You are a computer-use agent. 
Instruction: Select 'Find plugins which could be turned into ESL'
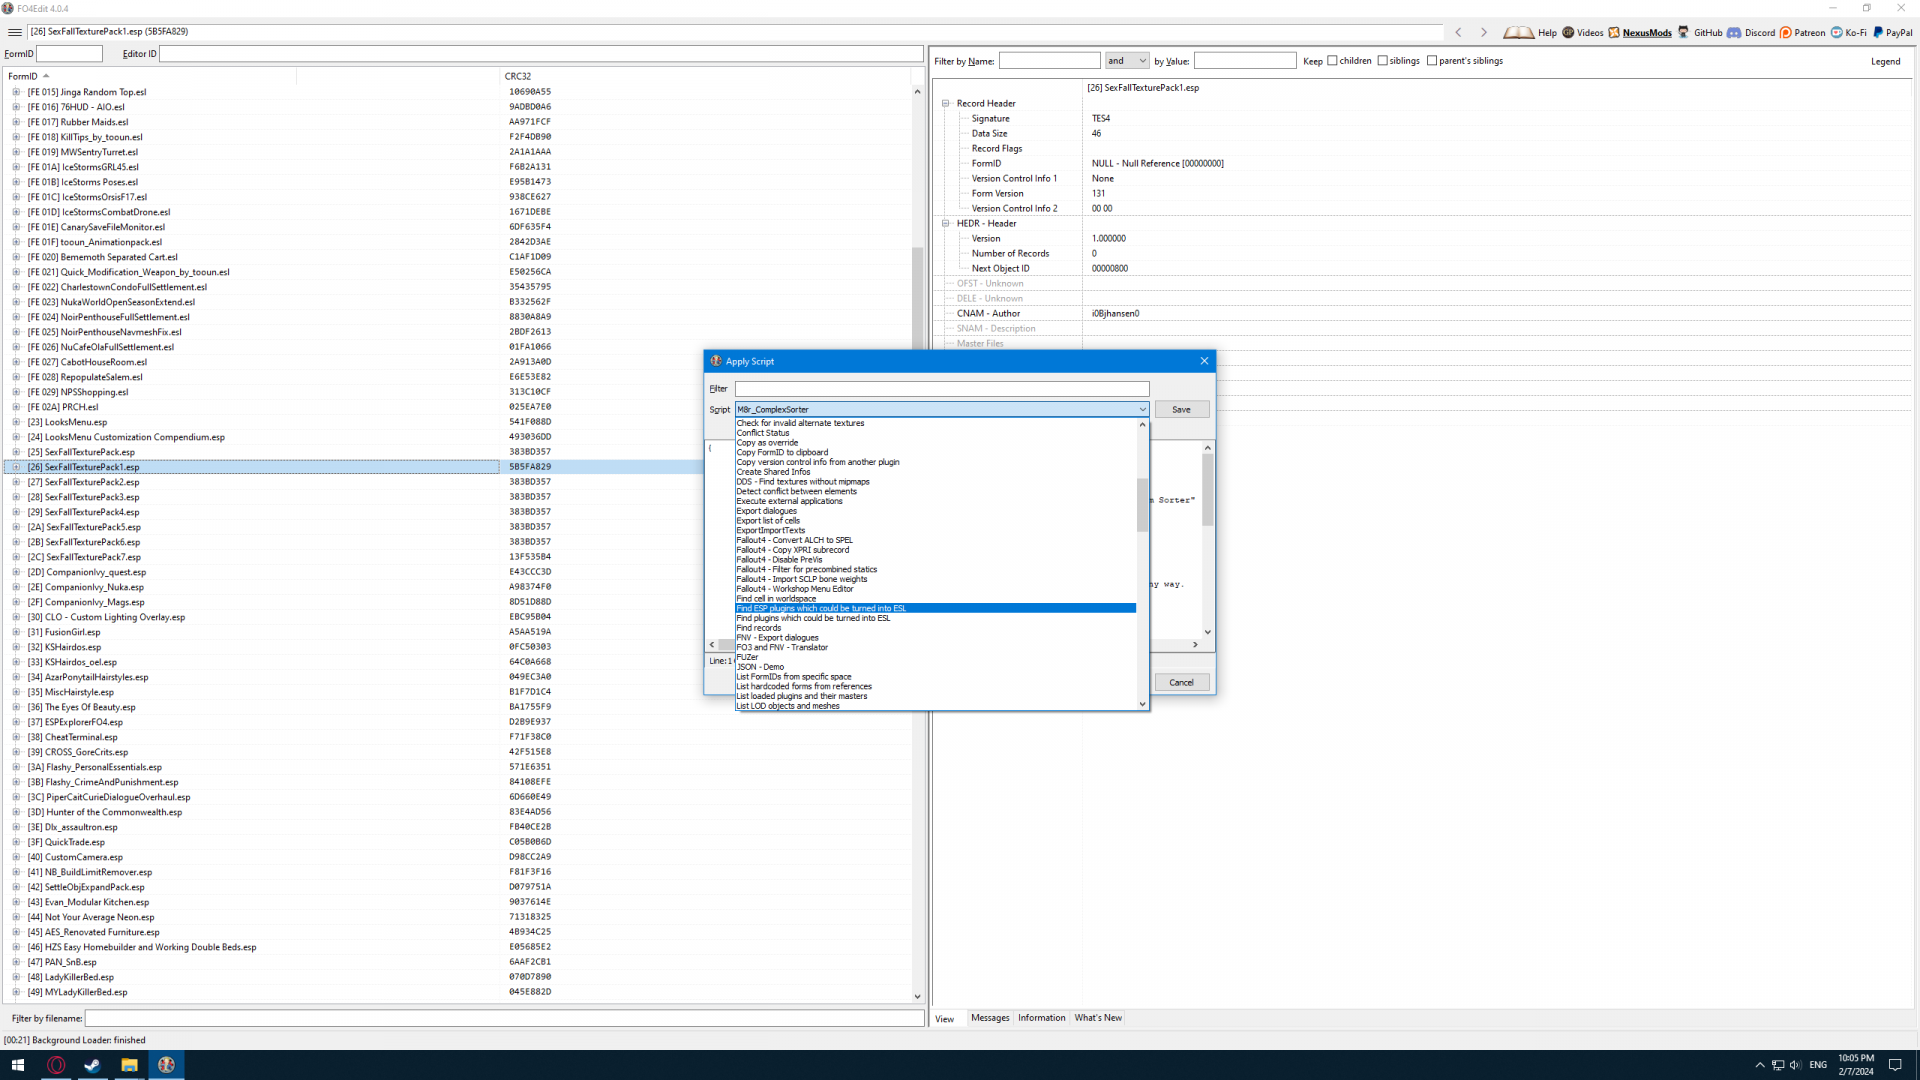[813, 618]
